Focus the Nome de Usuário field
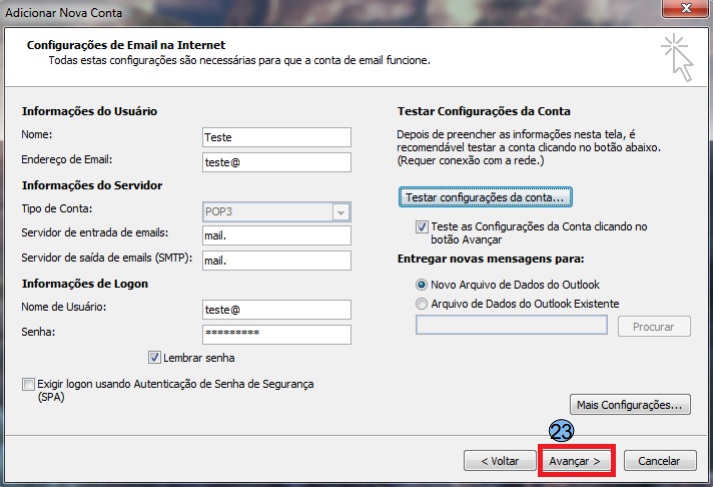Screen dimensions: 713x487 coord(276,309)
